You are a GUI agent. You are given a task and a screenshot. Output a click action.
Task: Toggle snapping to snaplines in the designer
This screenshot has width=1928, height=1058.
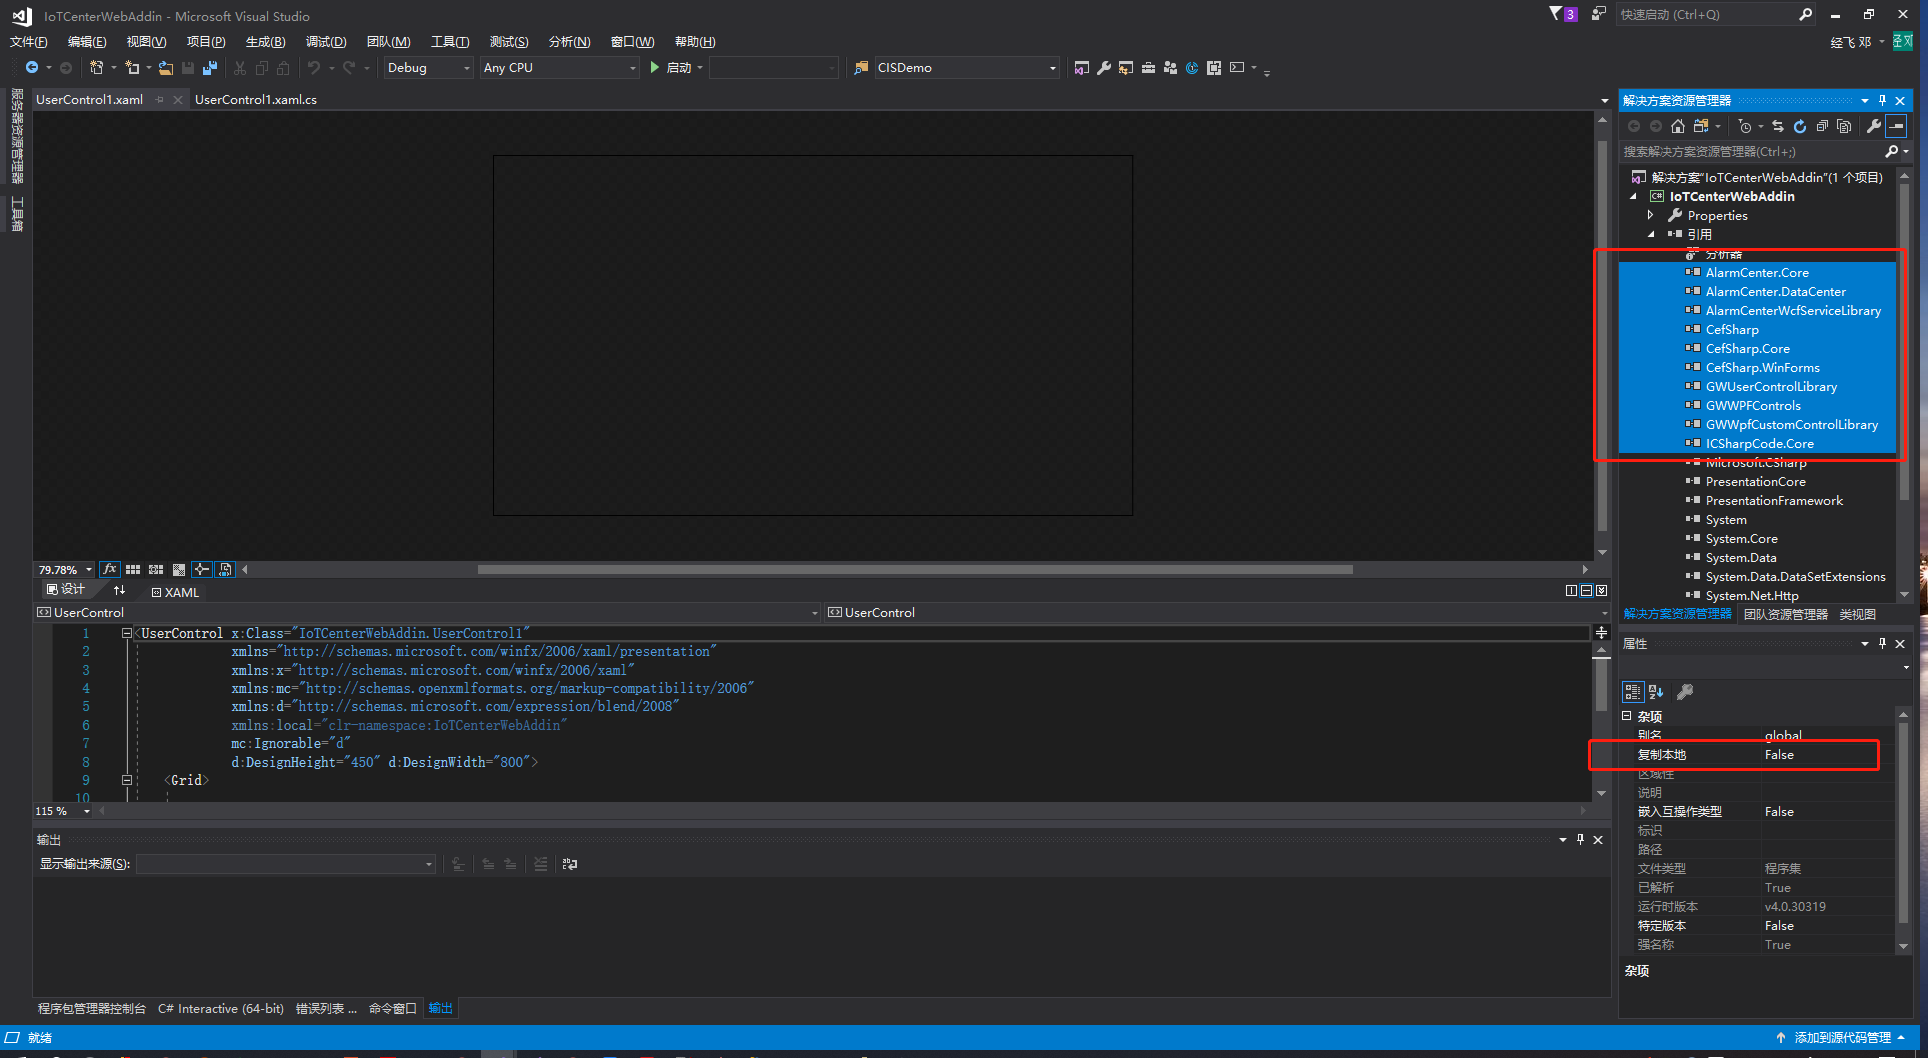[x=202, y=569]
